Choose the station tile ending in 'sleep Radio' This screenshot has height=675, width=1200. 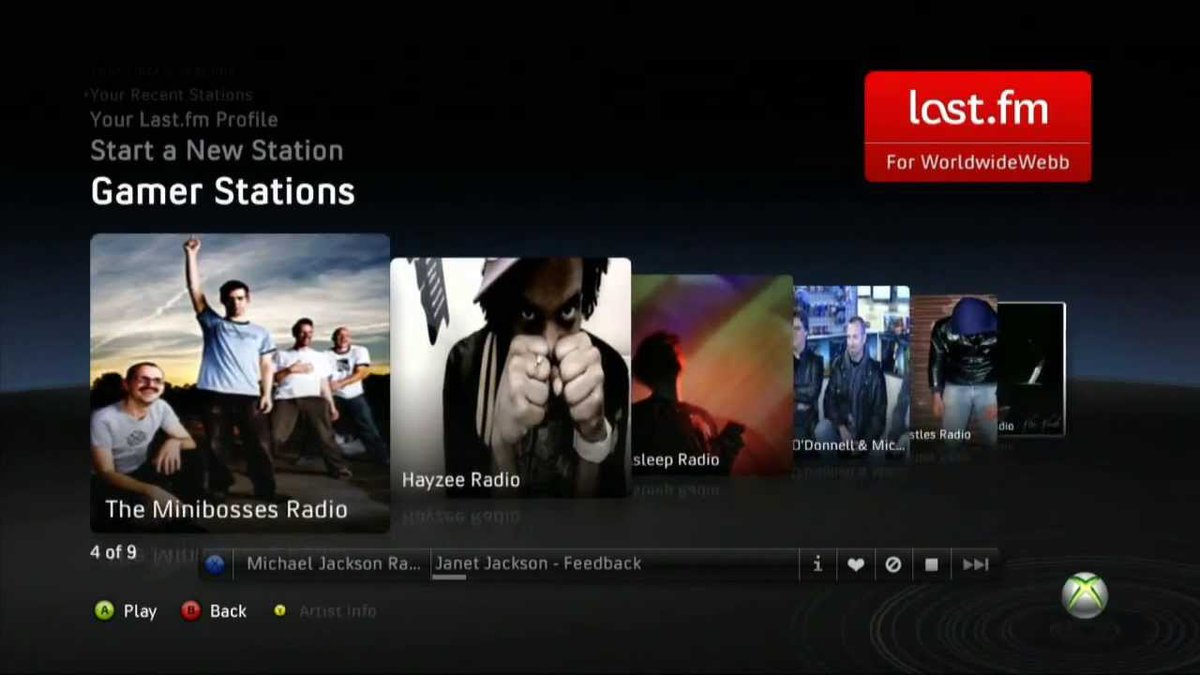coord(712,375)
